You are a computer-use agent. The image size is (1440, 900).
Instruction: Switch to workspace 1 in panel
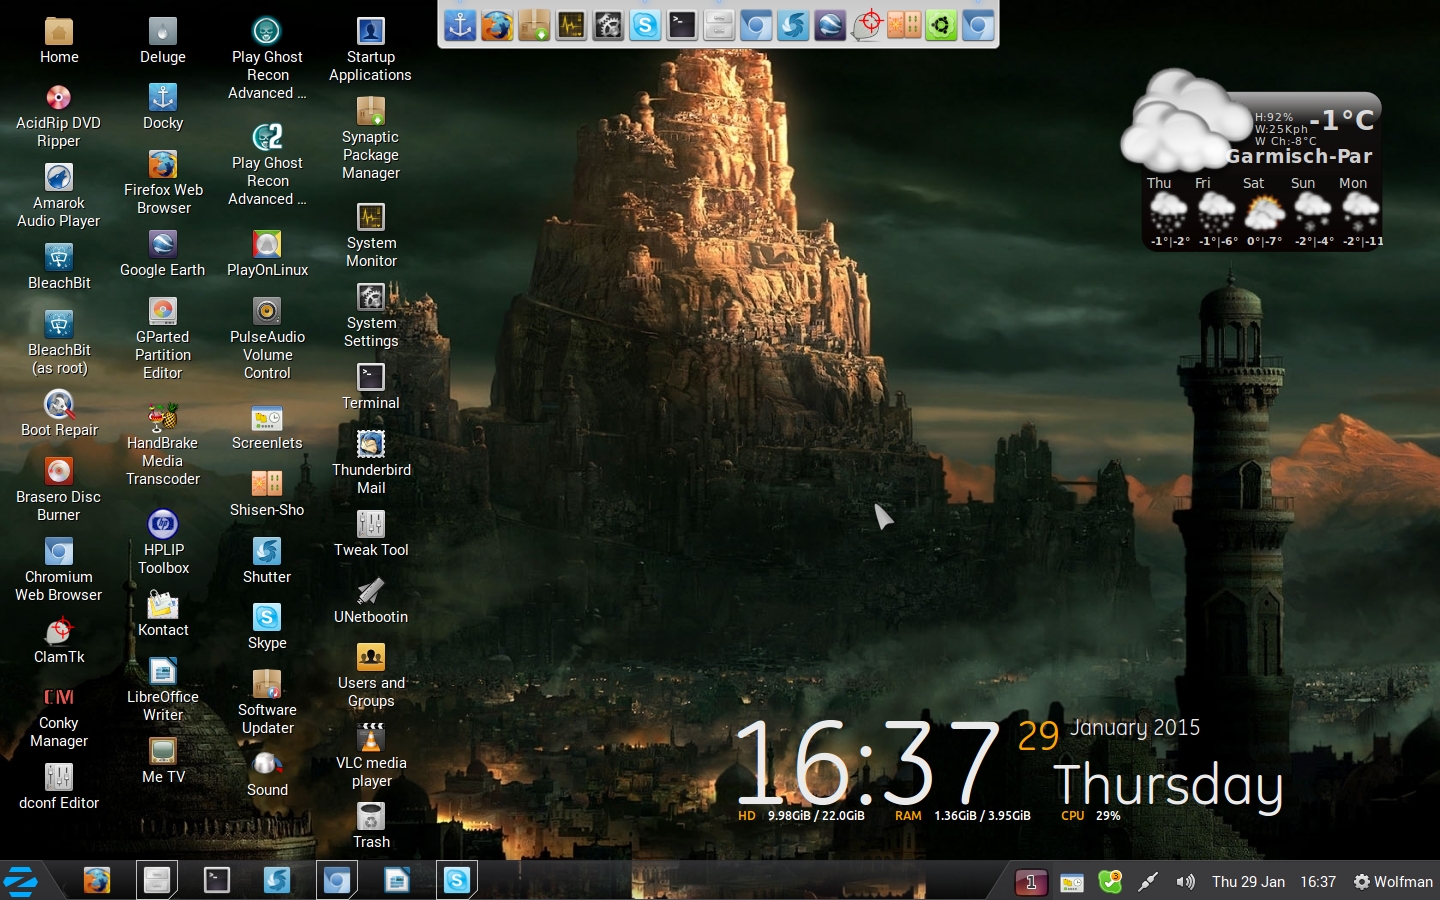point(1031,881)
